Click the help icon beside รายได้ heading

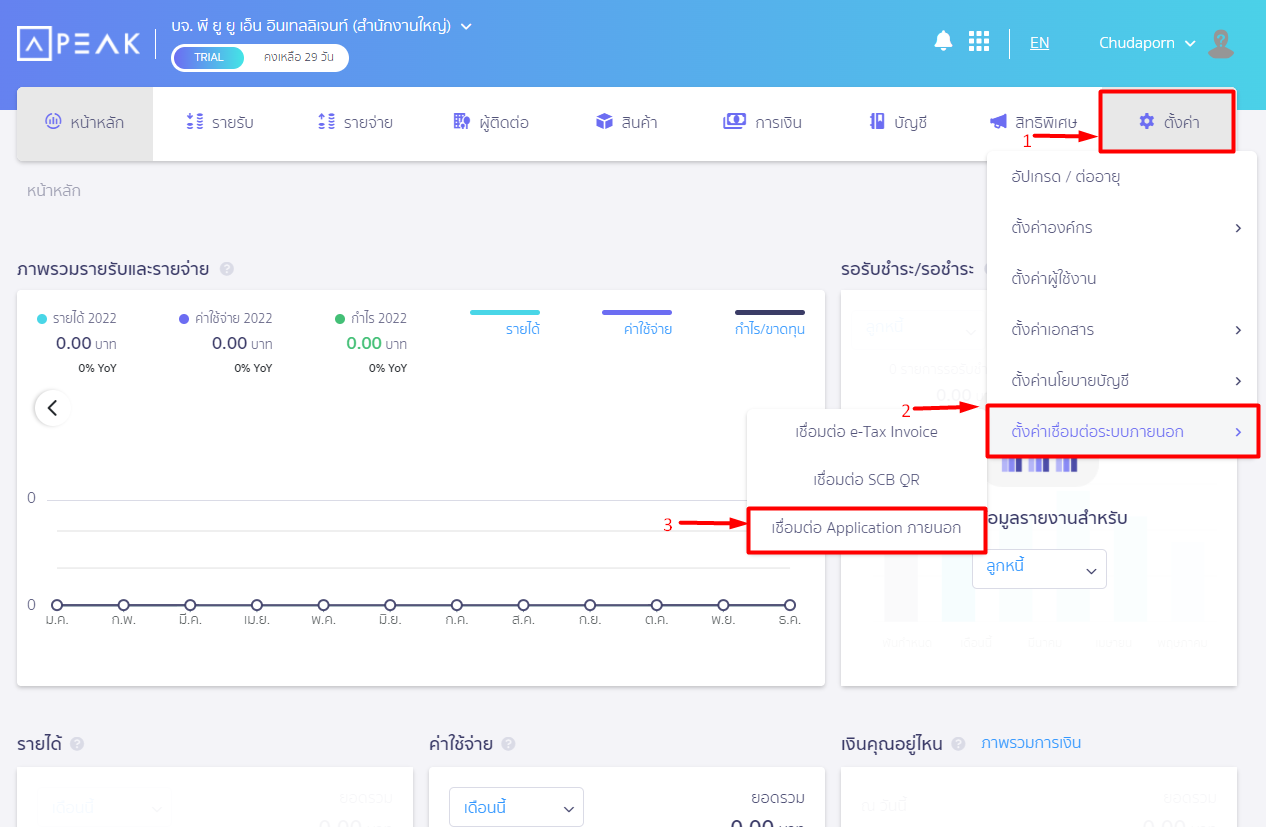(x=77, y=744)
